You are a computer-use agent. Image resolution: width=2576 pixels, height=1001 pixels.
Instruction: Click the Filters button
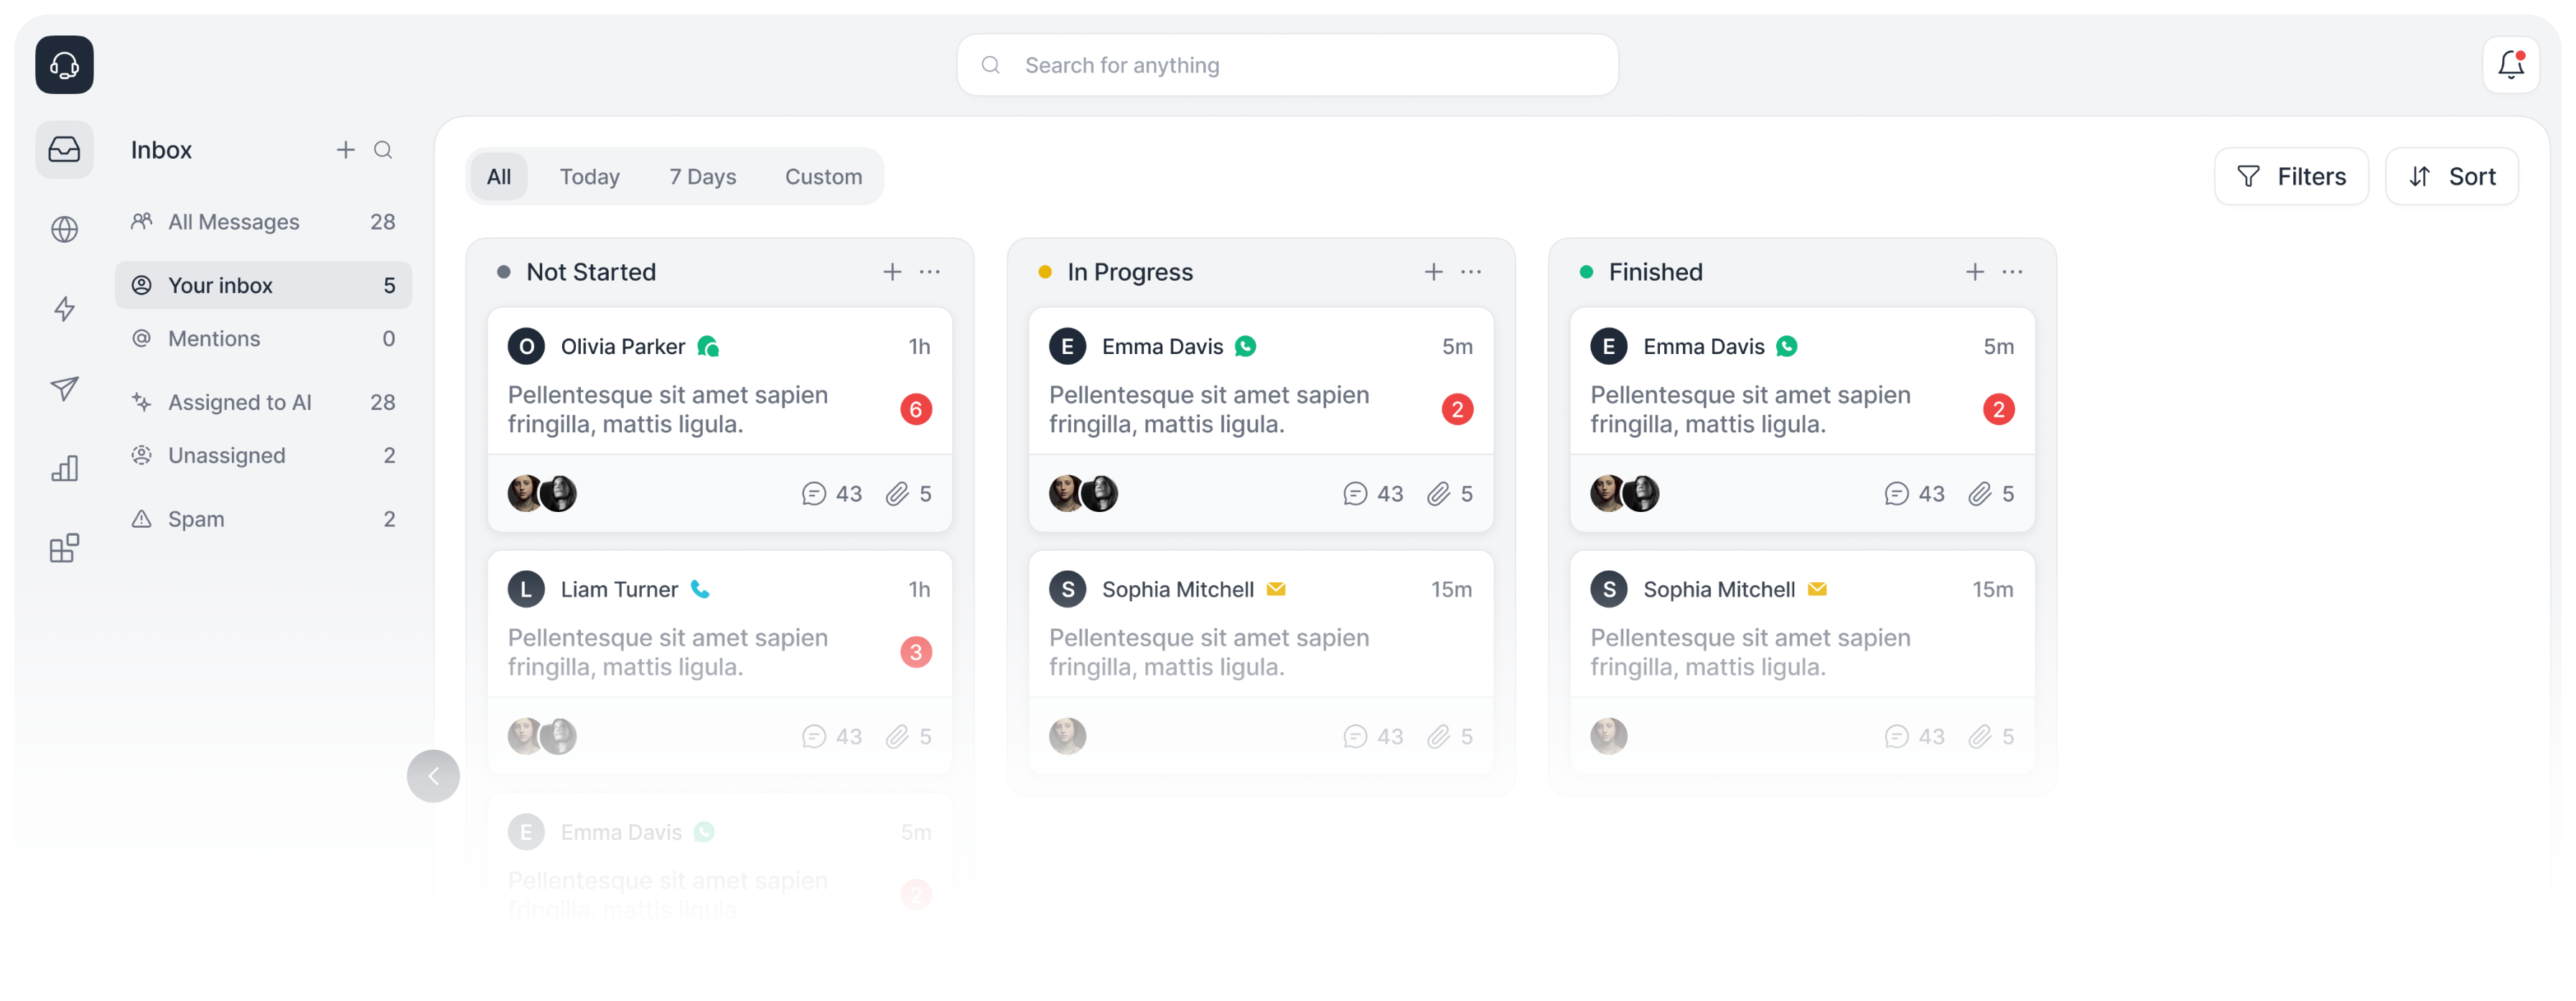pyautogui.click(x=2290, y=177)
